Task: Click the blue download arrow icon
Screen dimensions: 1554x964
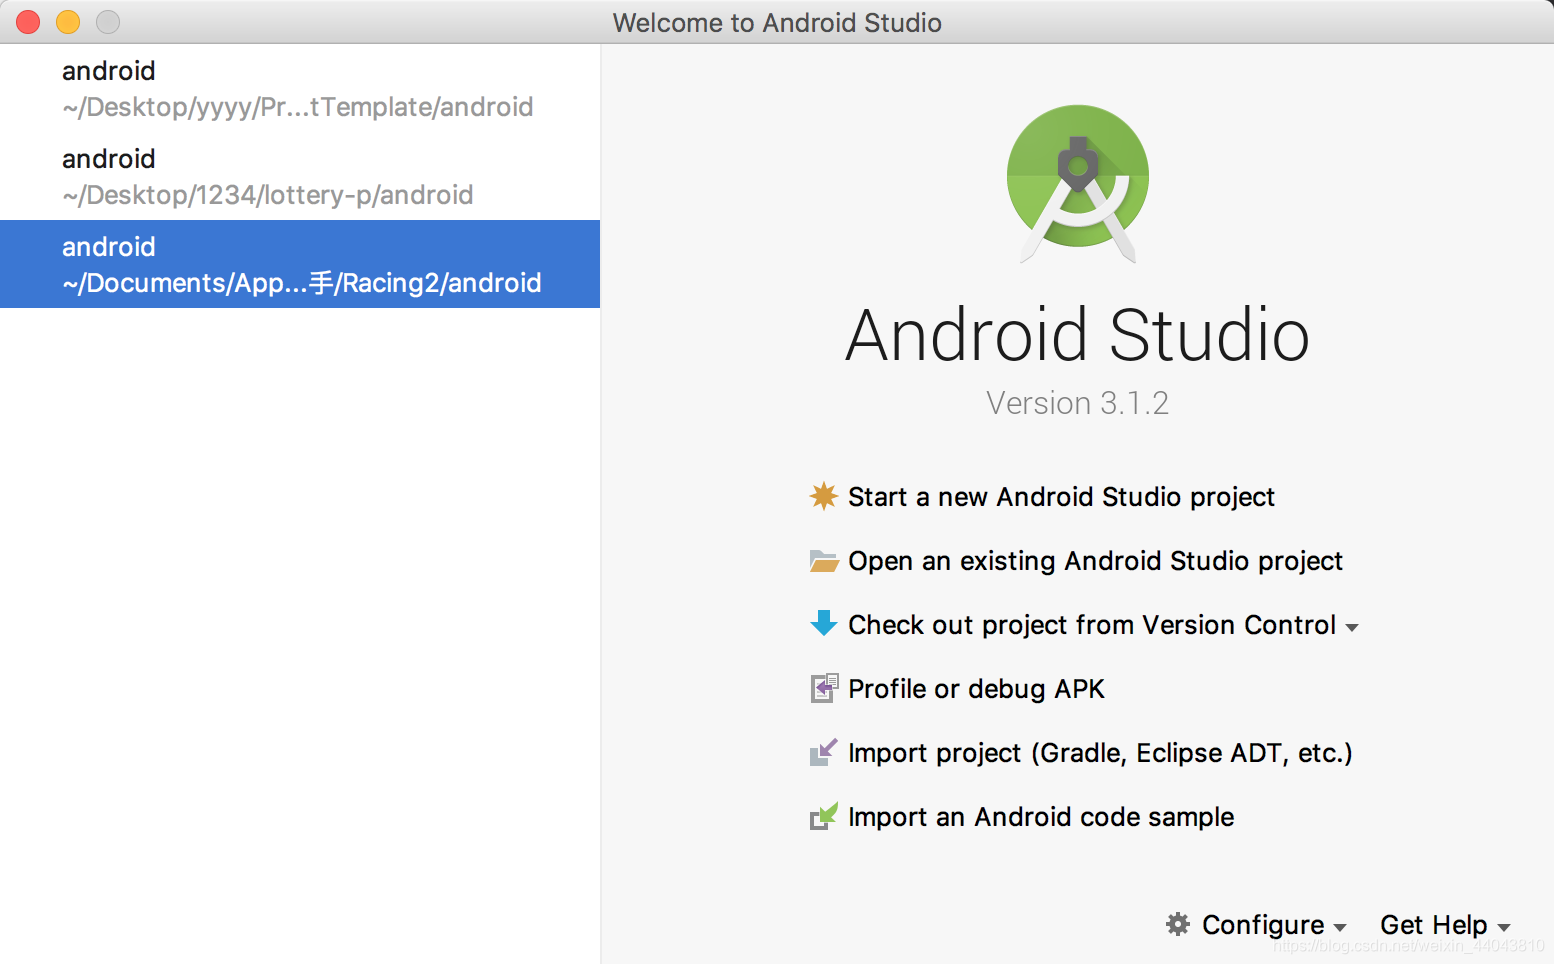Action: click(823, 623)
